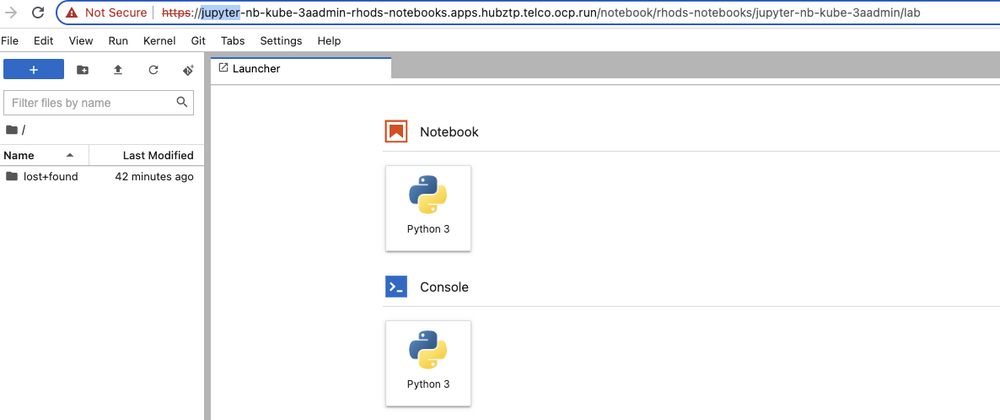Refresh the file browser list
1000x420 pixels.
coord(153,70)
